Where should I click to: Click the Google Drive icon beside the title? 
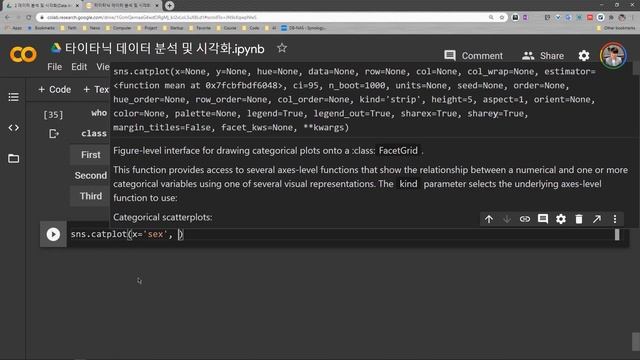click(x=56, y=48)
